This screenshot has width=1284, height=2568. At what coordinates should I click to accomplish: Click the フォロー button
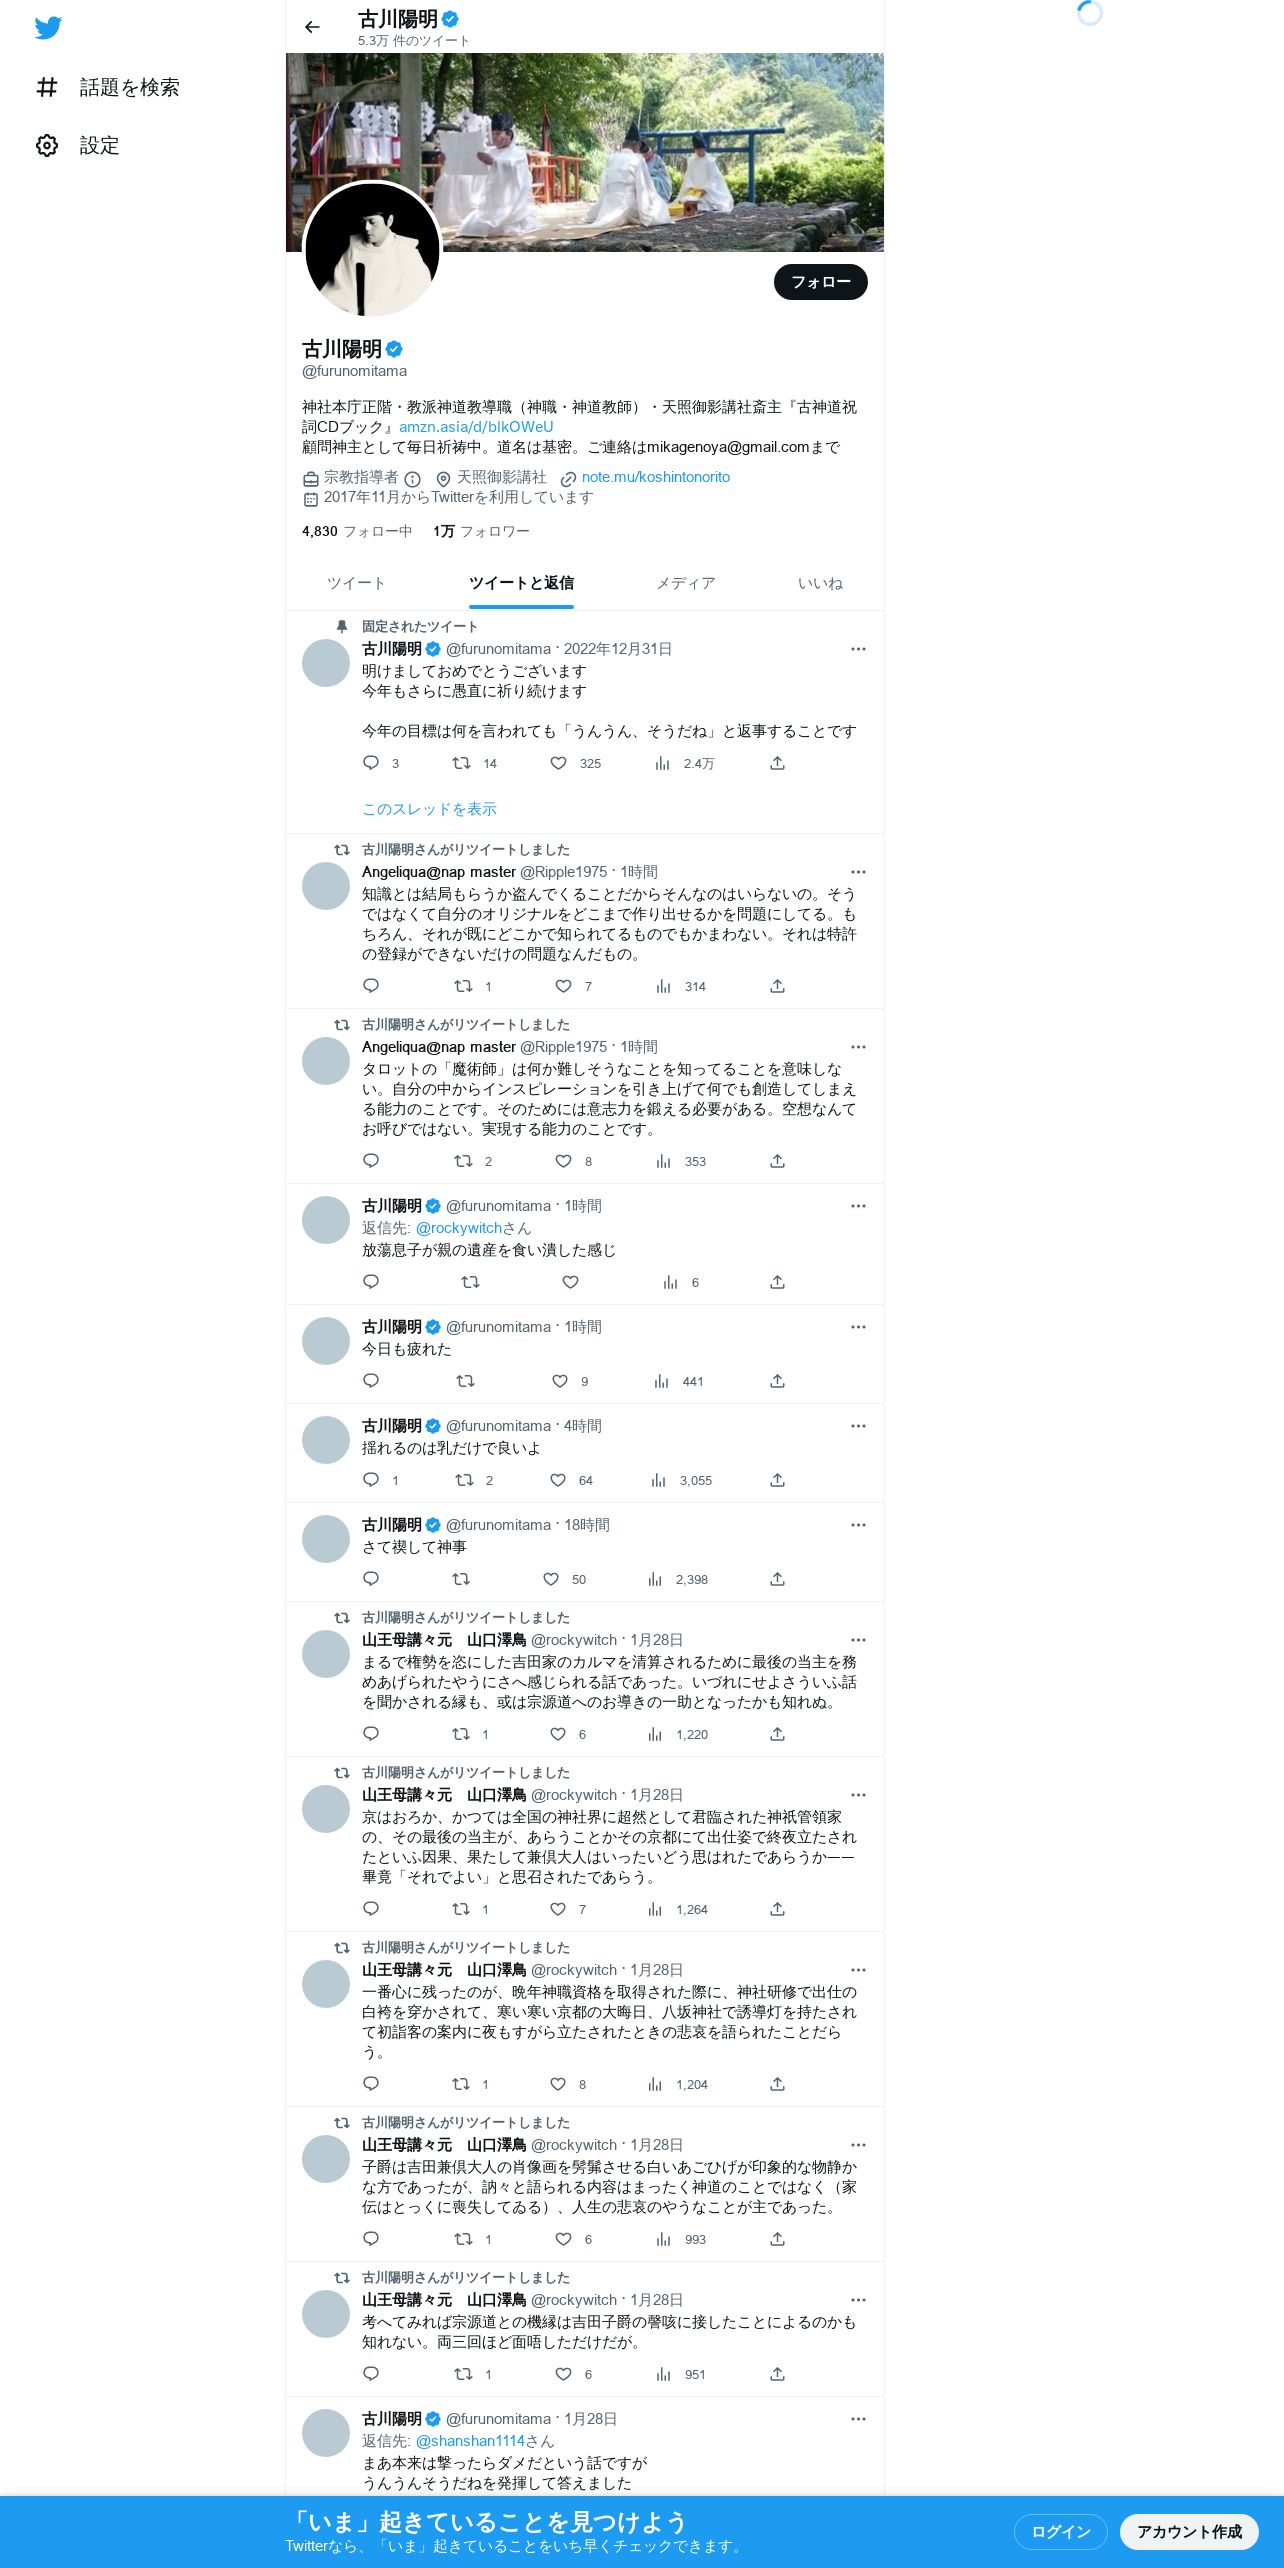[820, 282]
